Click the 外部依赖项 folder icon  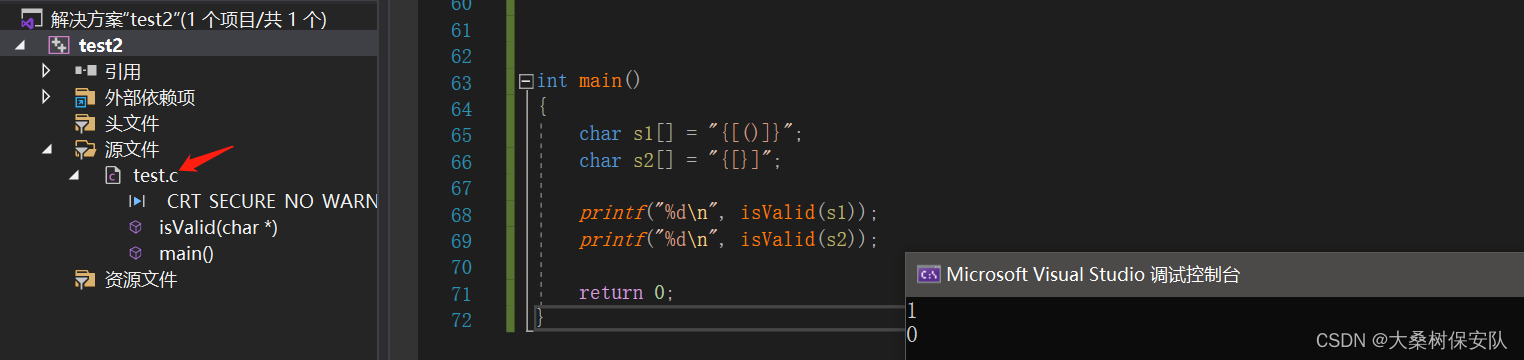pos(86,98)
